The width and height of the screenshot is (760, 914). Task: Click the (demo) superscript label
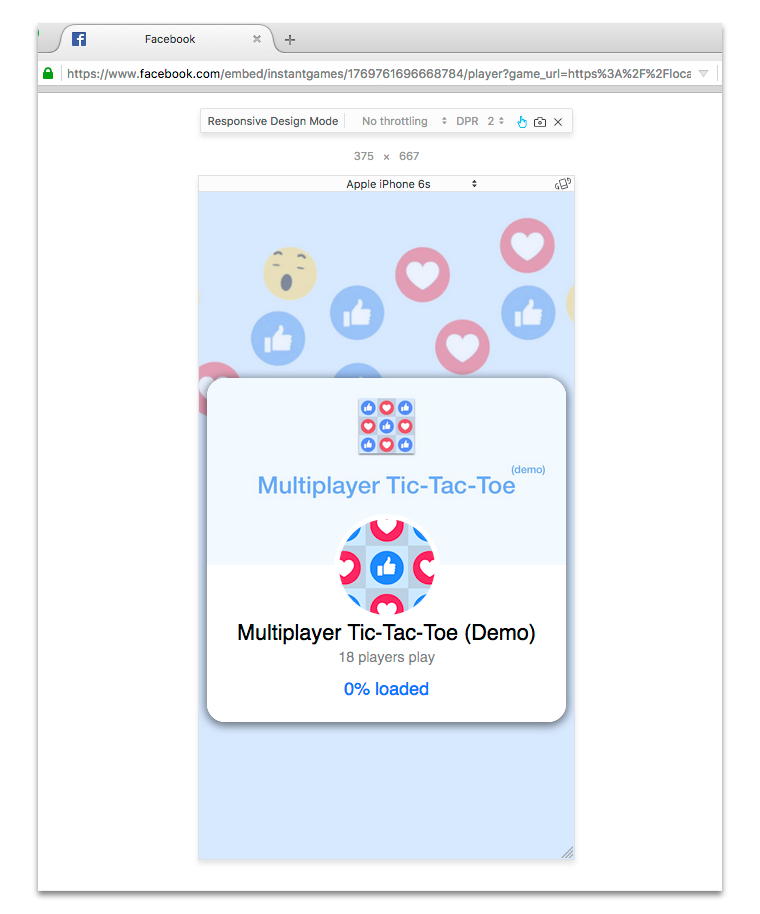pyautogui.click(x=528, y=469)
